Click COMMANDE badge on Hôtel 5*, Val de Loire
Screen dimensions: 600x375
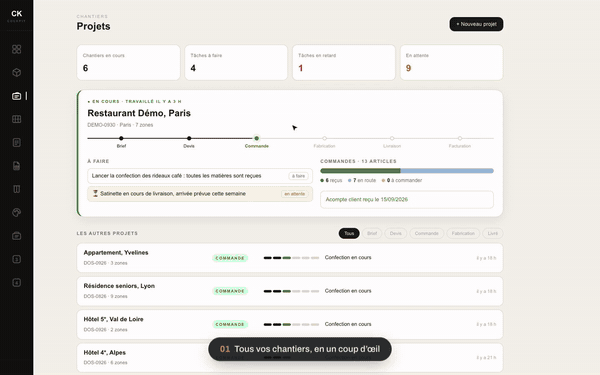click(x=230, y=324)
